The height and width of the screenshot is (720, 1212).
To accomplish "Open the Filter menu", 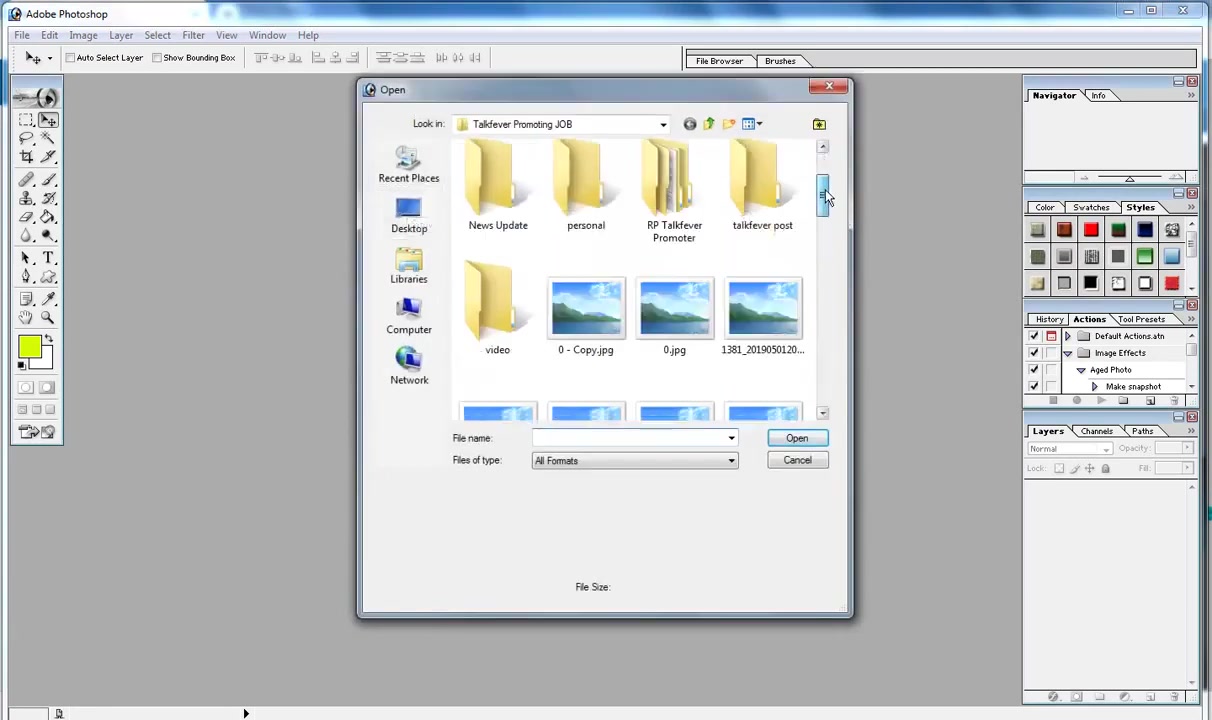I will point(193,35).
